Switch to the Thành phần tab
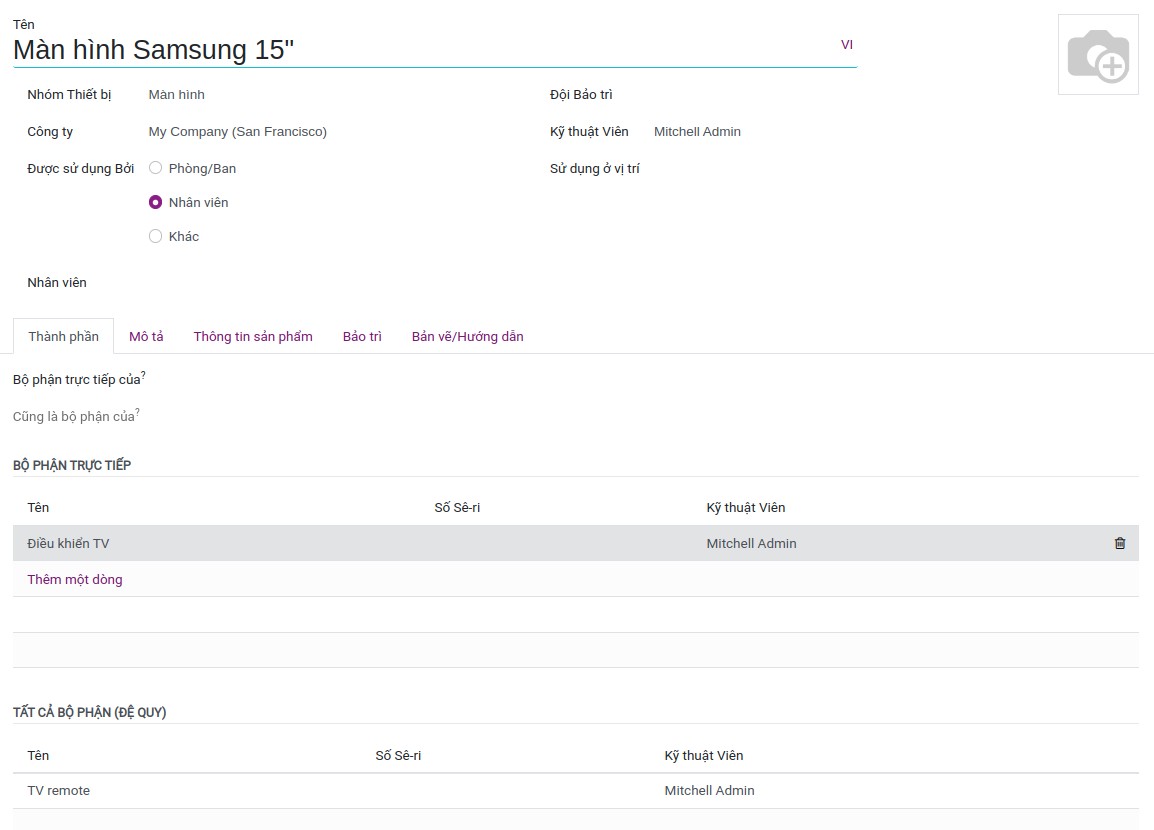The height and width of the screenshot is (830, 1154). click(63, 336)
